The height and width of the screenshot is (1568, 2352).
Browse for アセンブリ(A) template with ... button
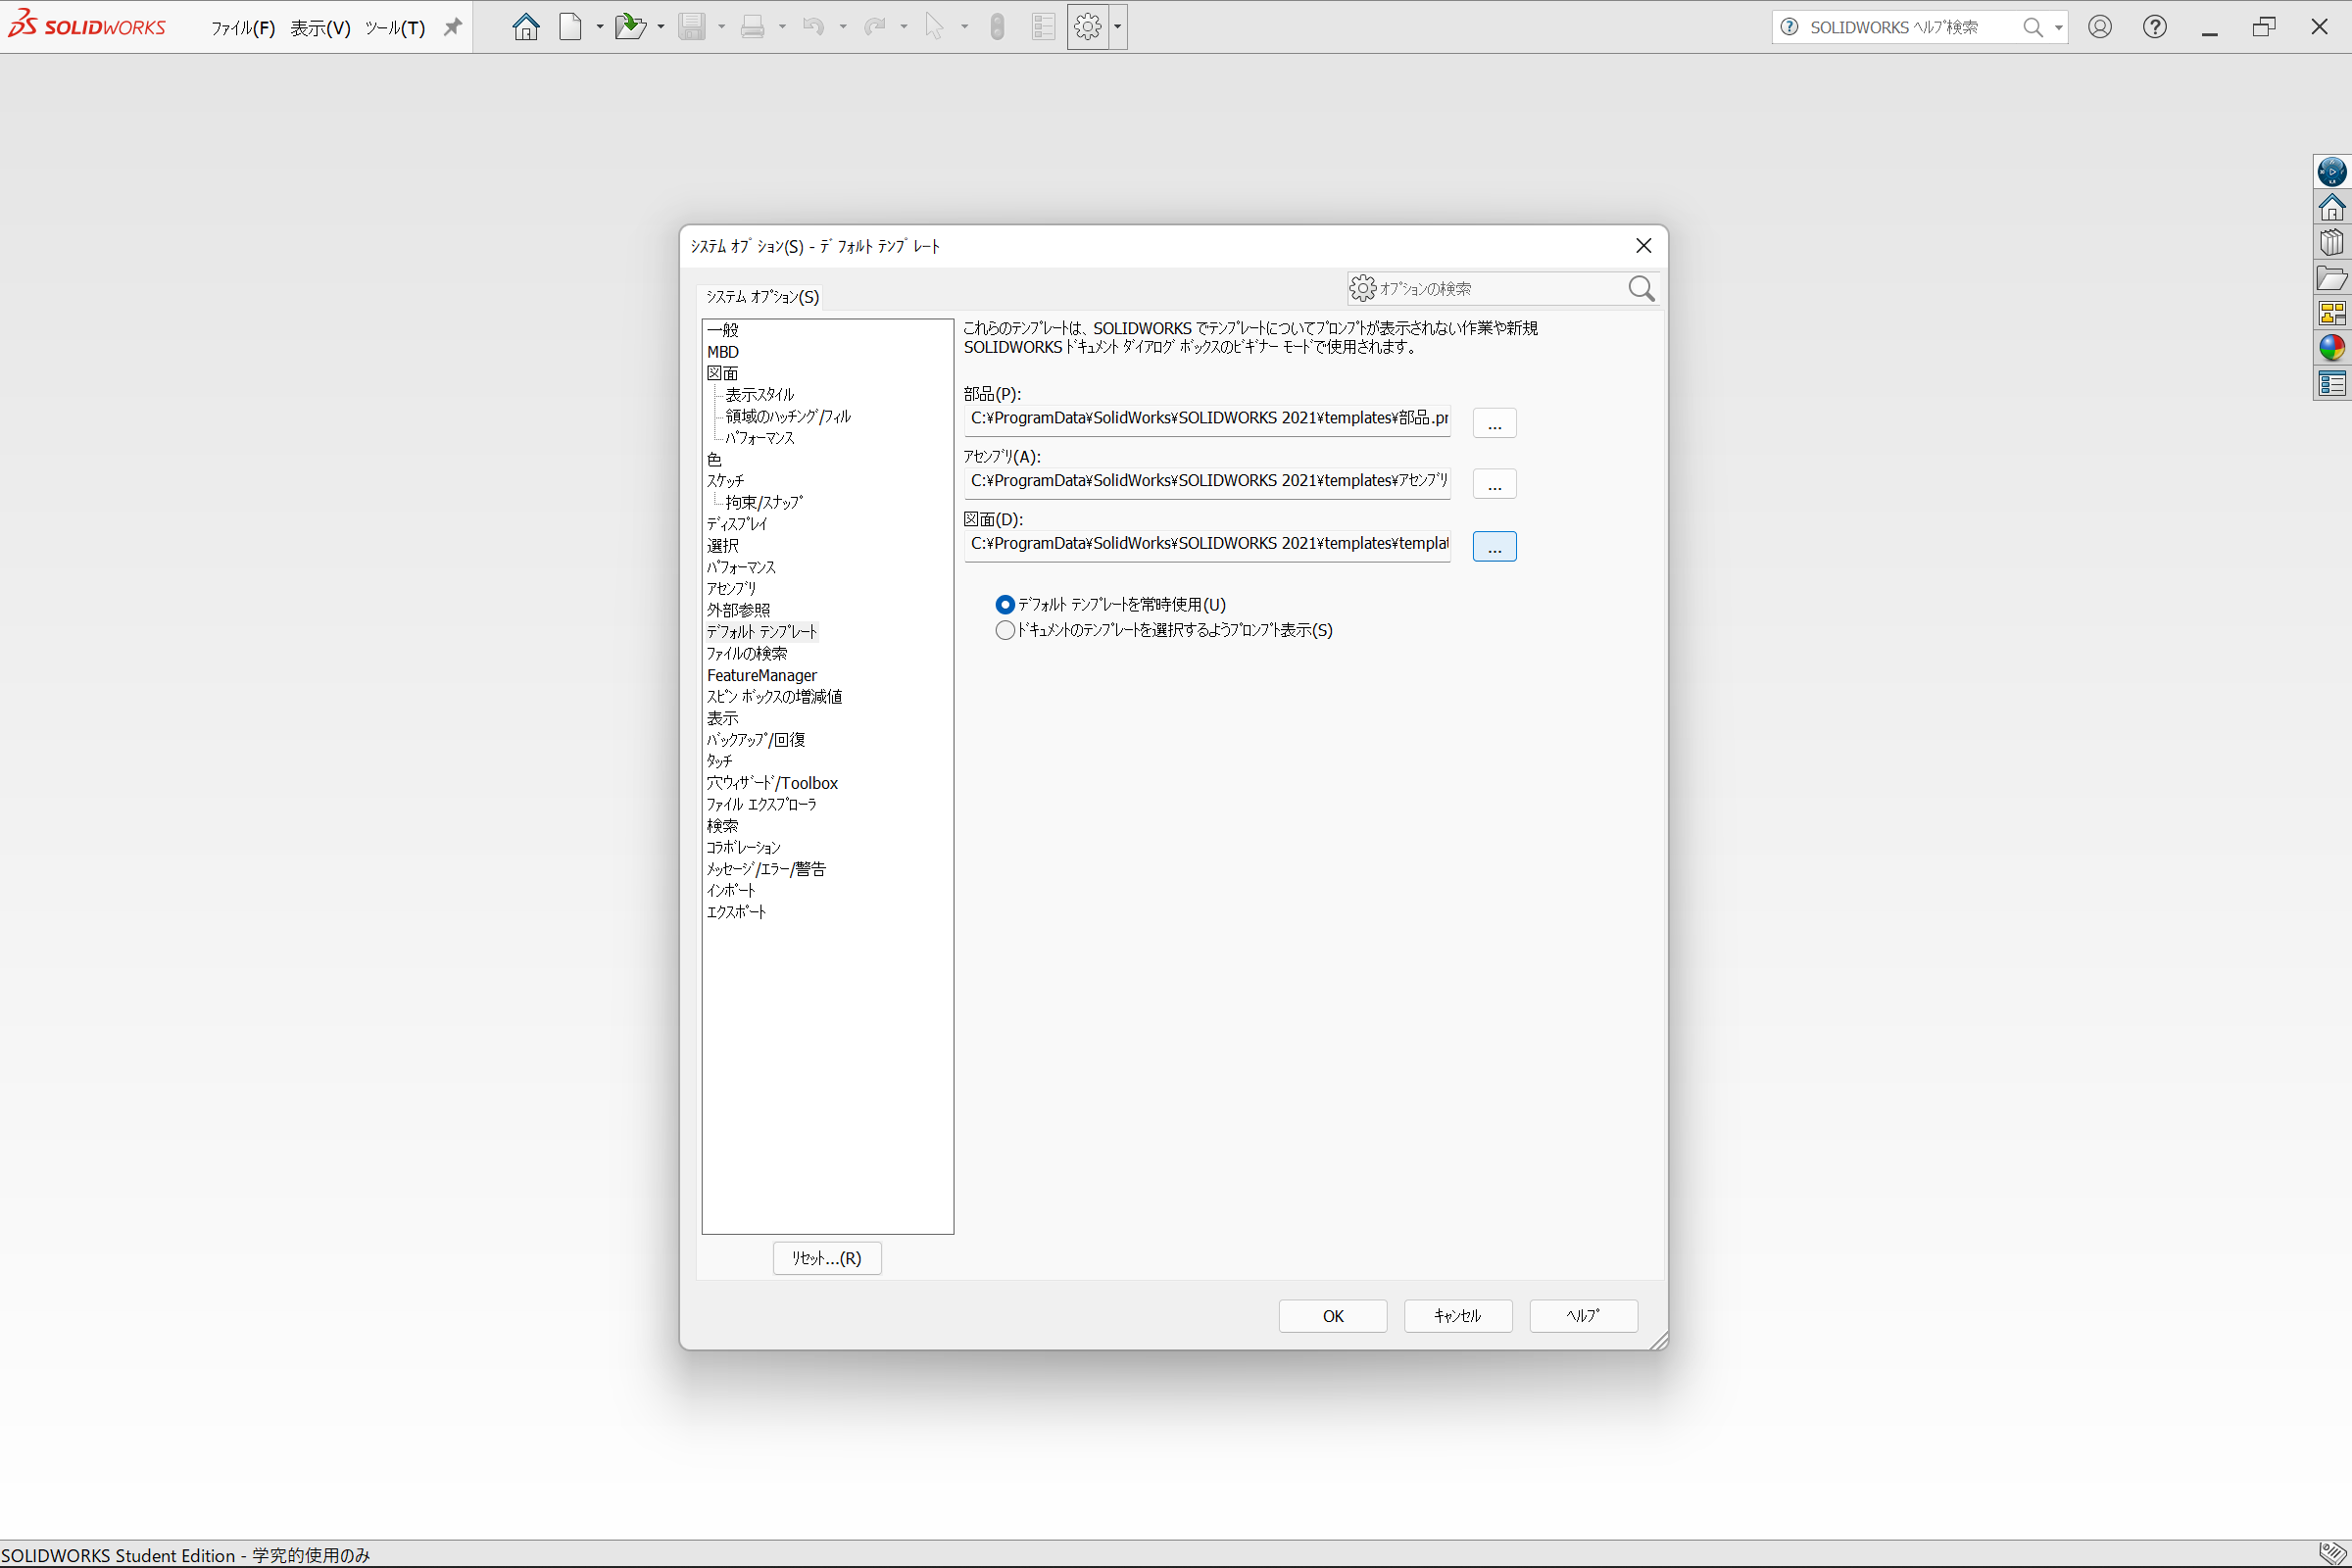pos(1494,484)
